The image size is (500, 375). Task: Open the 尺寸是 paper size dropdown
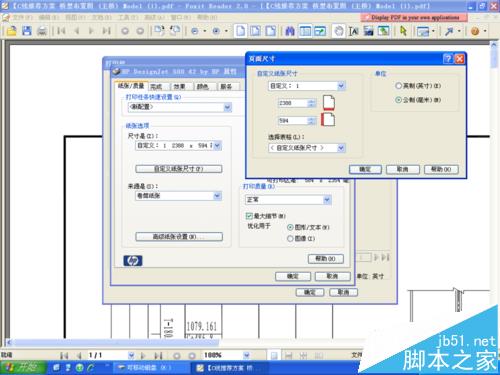tap(217, 146)
